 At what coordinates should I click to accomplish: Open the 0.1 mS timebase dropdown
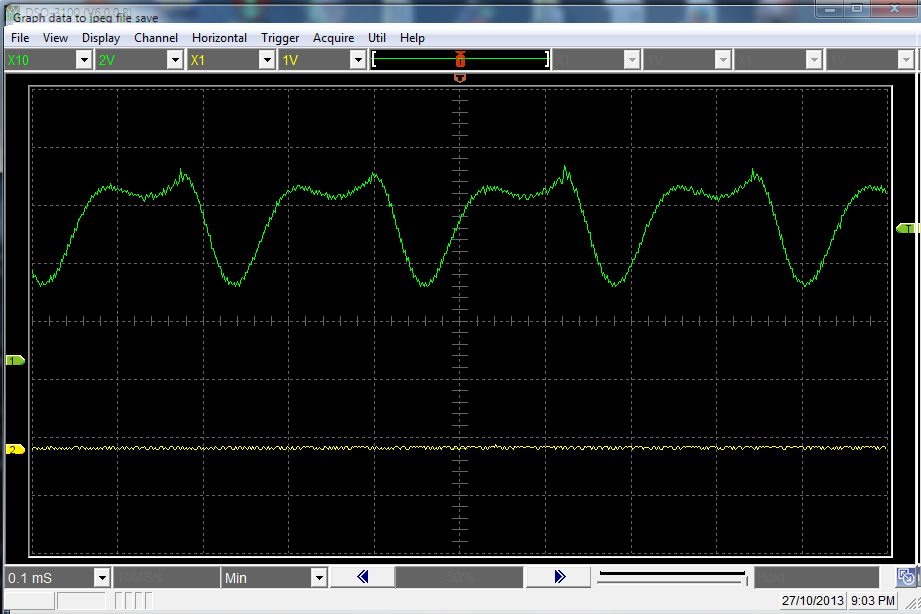(101, 578)
